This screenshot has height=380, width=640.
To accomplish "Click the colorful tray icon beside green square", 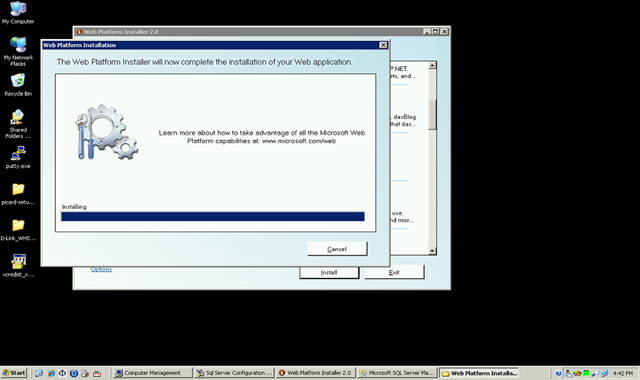I will 578,373.
